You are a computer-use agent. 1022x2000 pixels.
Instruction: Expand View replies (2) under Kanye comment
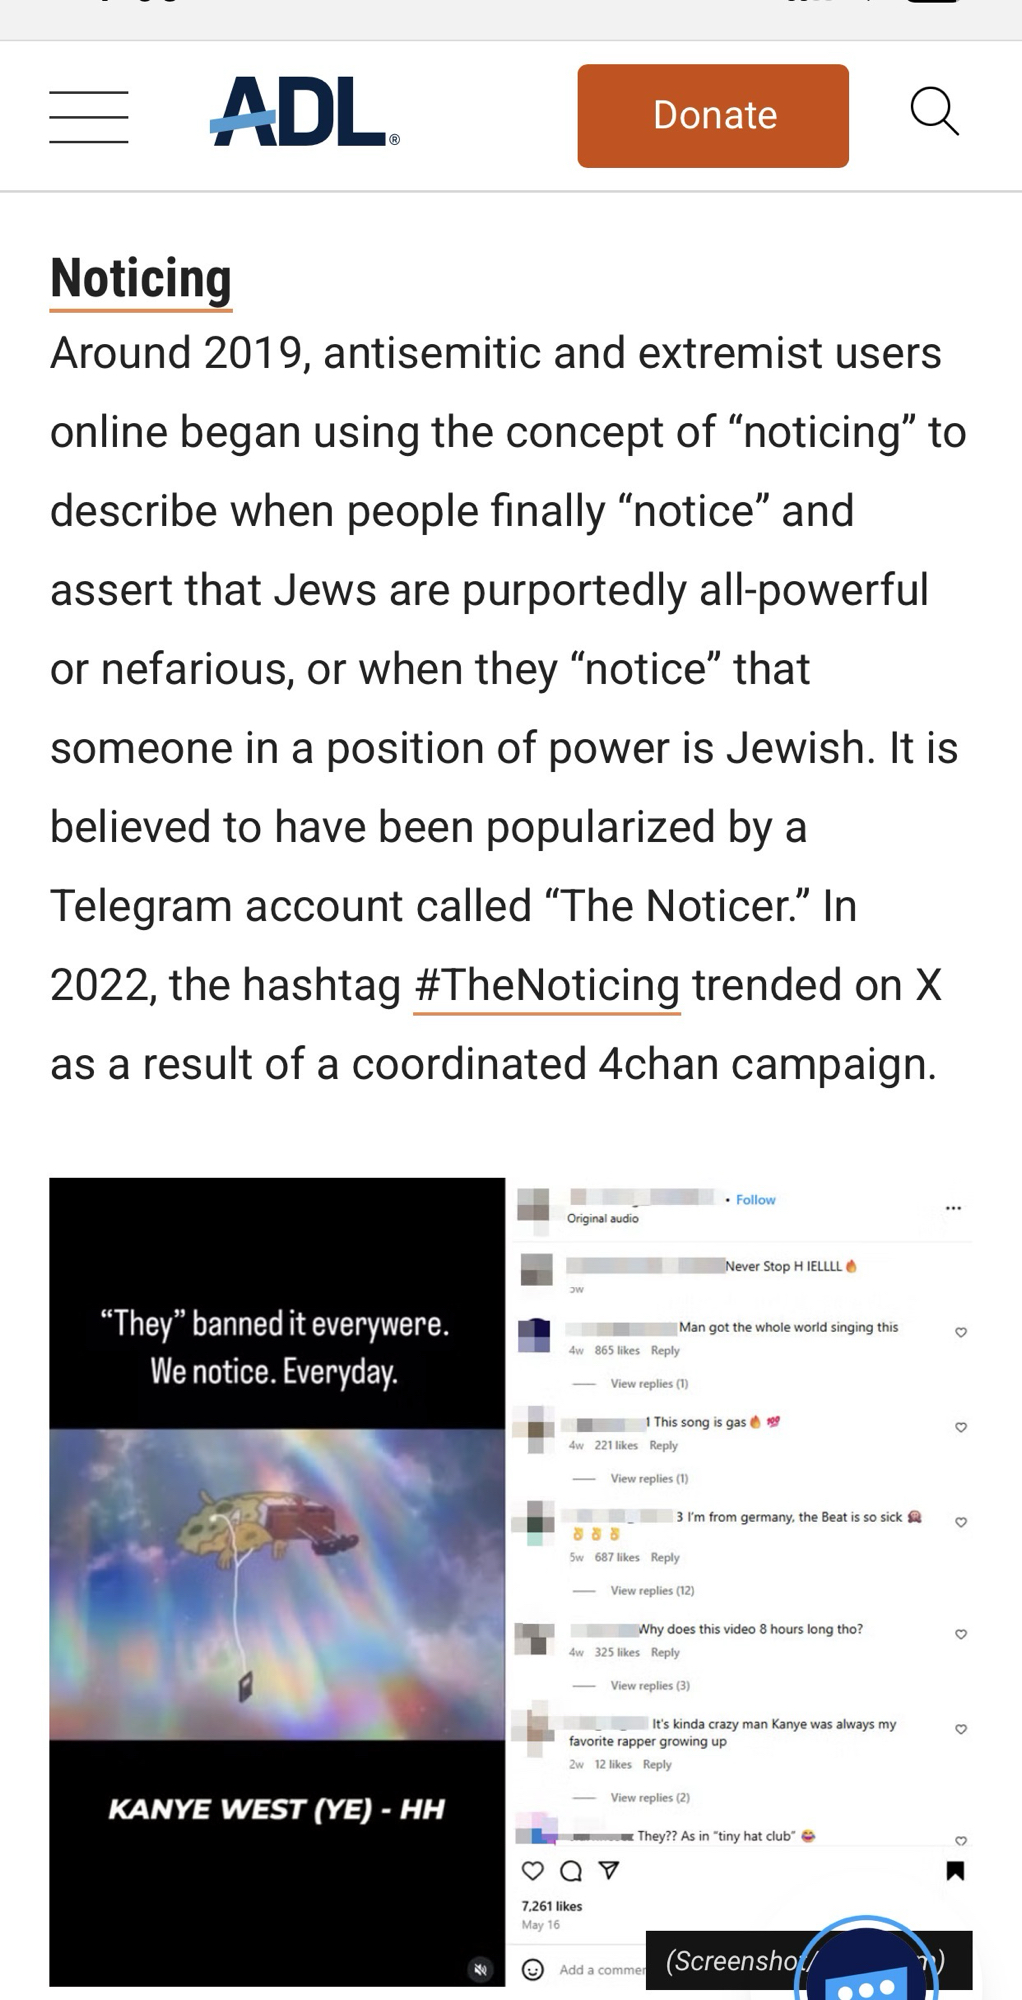649,1797
